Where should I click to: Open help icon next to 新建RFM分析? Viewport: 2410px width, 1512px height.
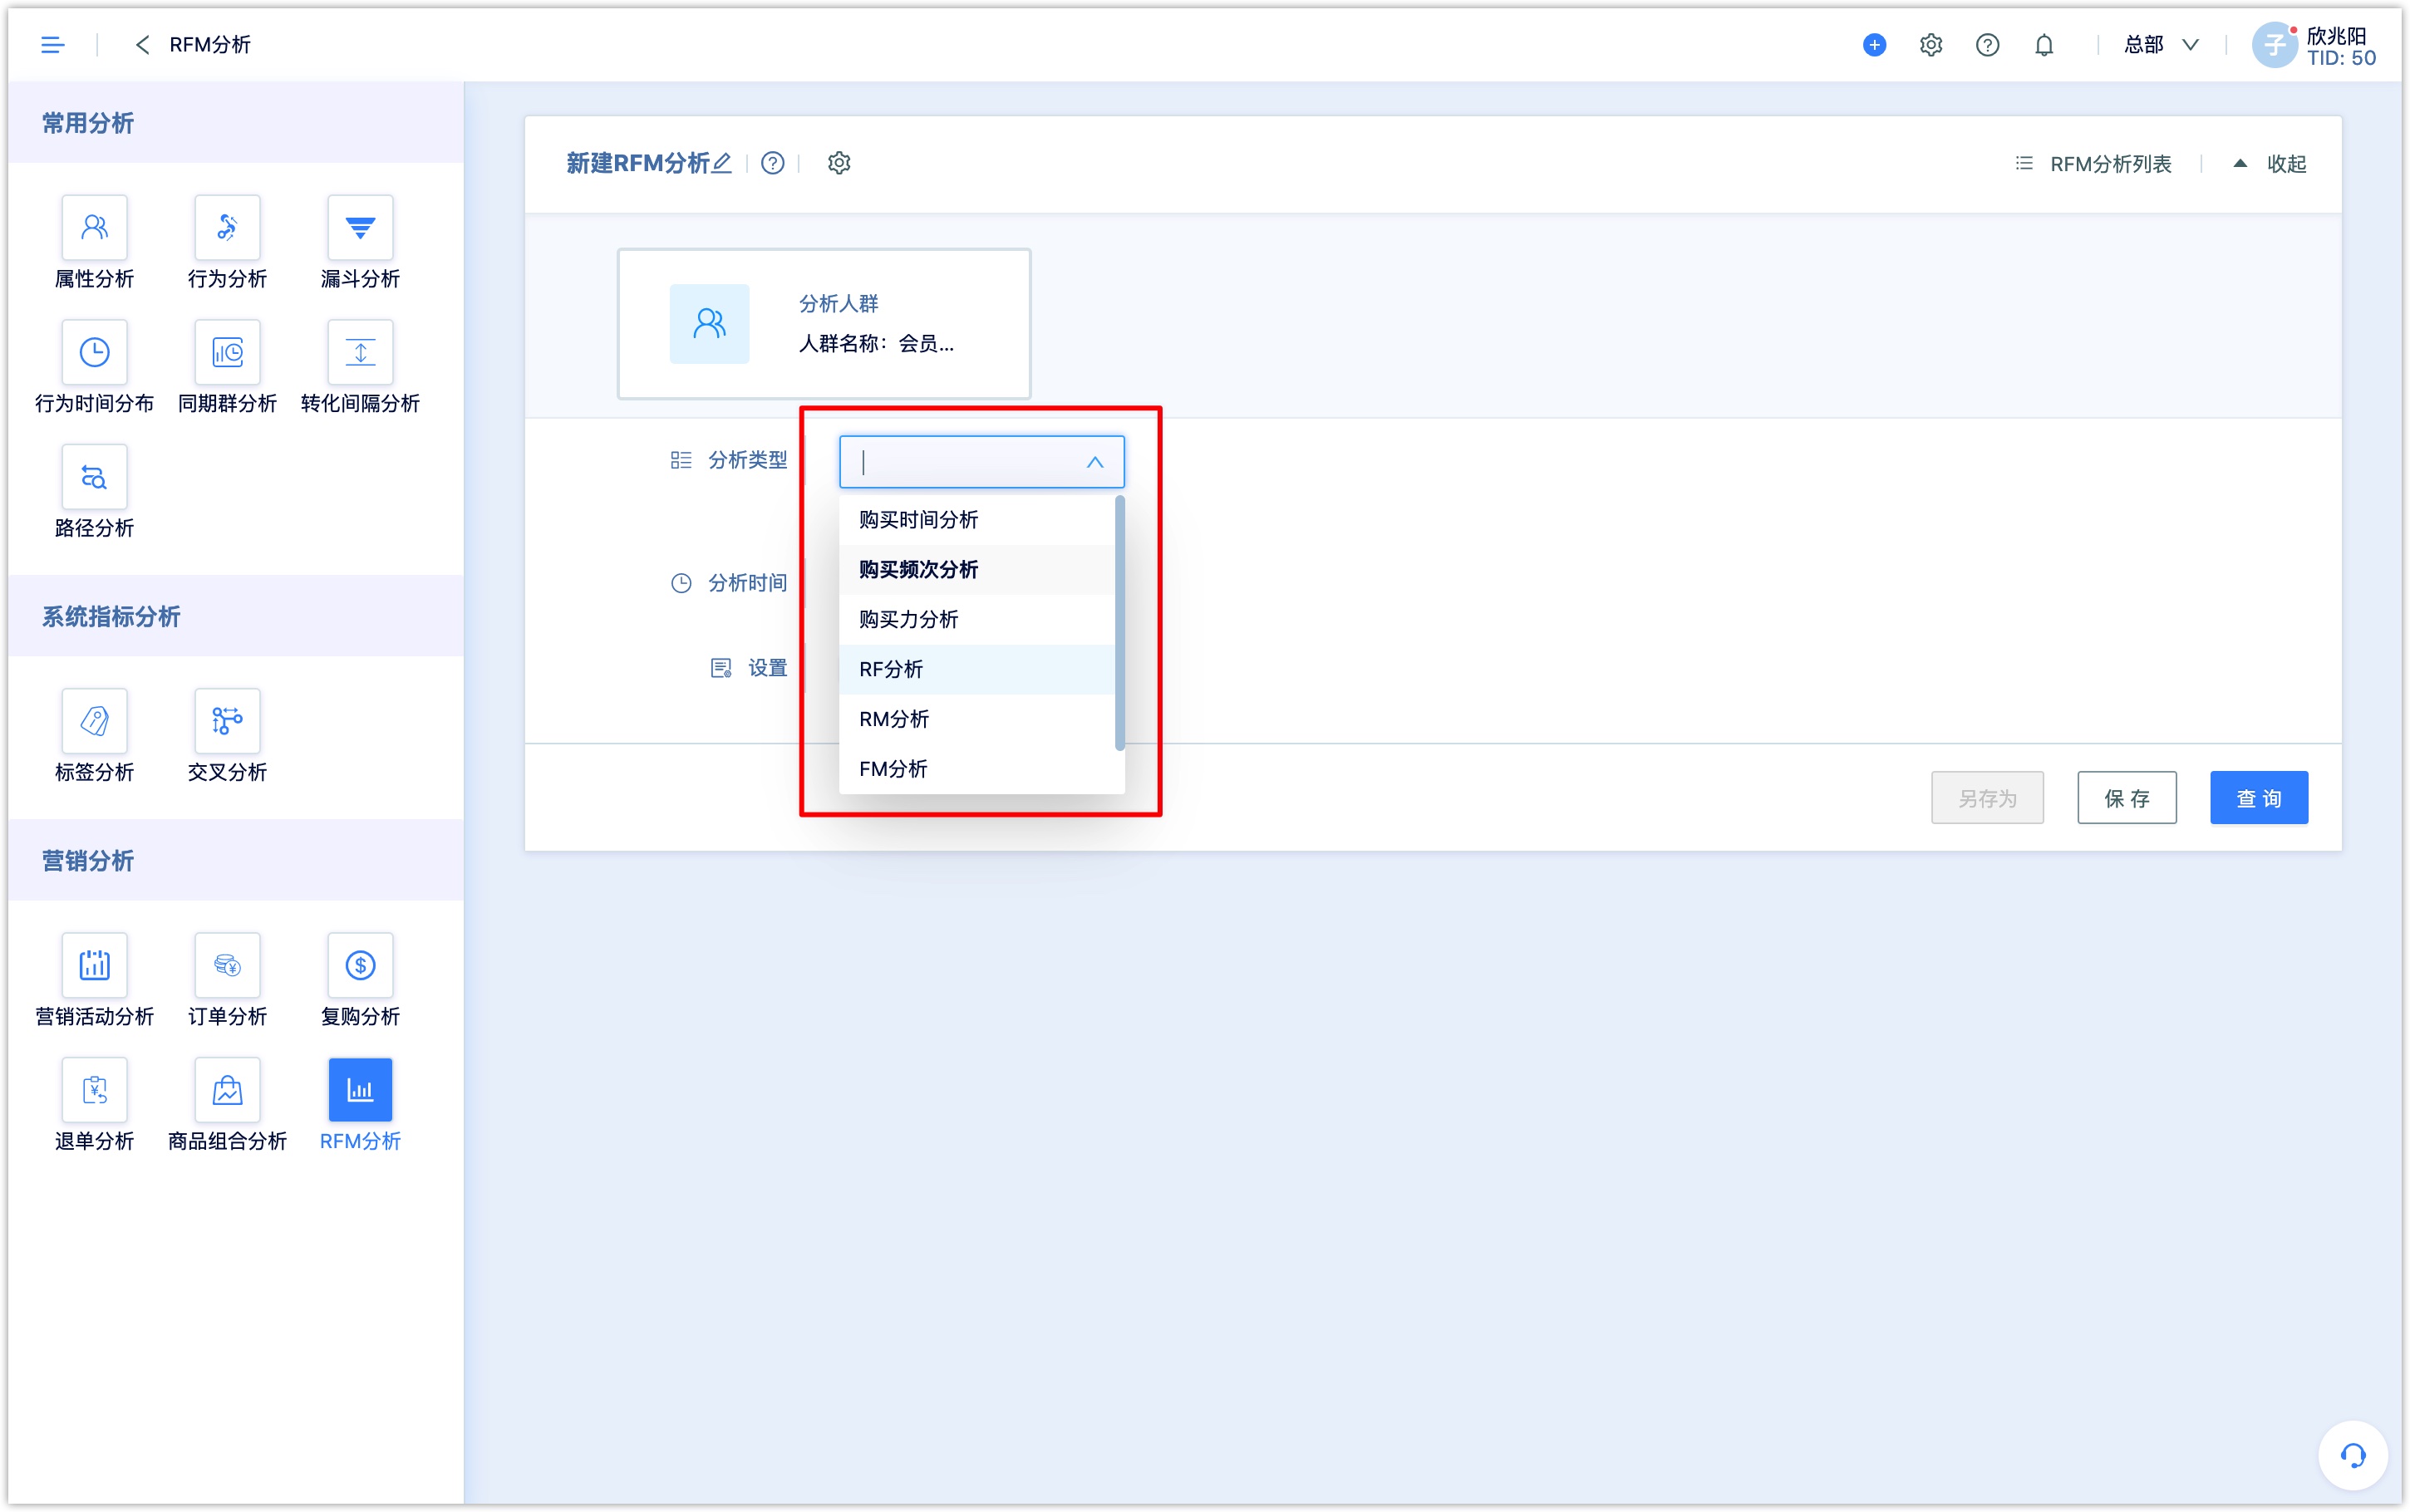pyautogui.click(x=772, y=163)
